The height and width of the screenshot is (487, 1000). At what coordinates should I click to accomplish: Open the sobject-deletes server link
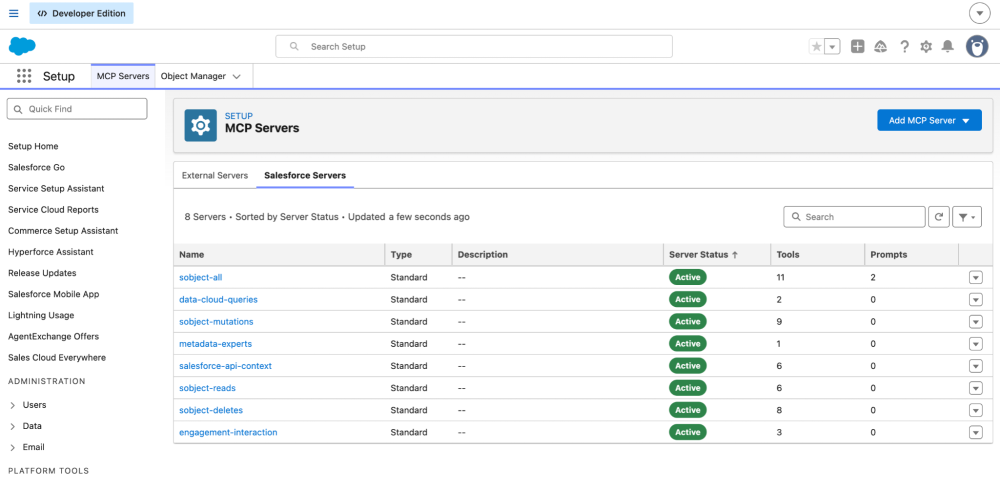[211, 411]
